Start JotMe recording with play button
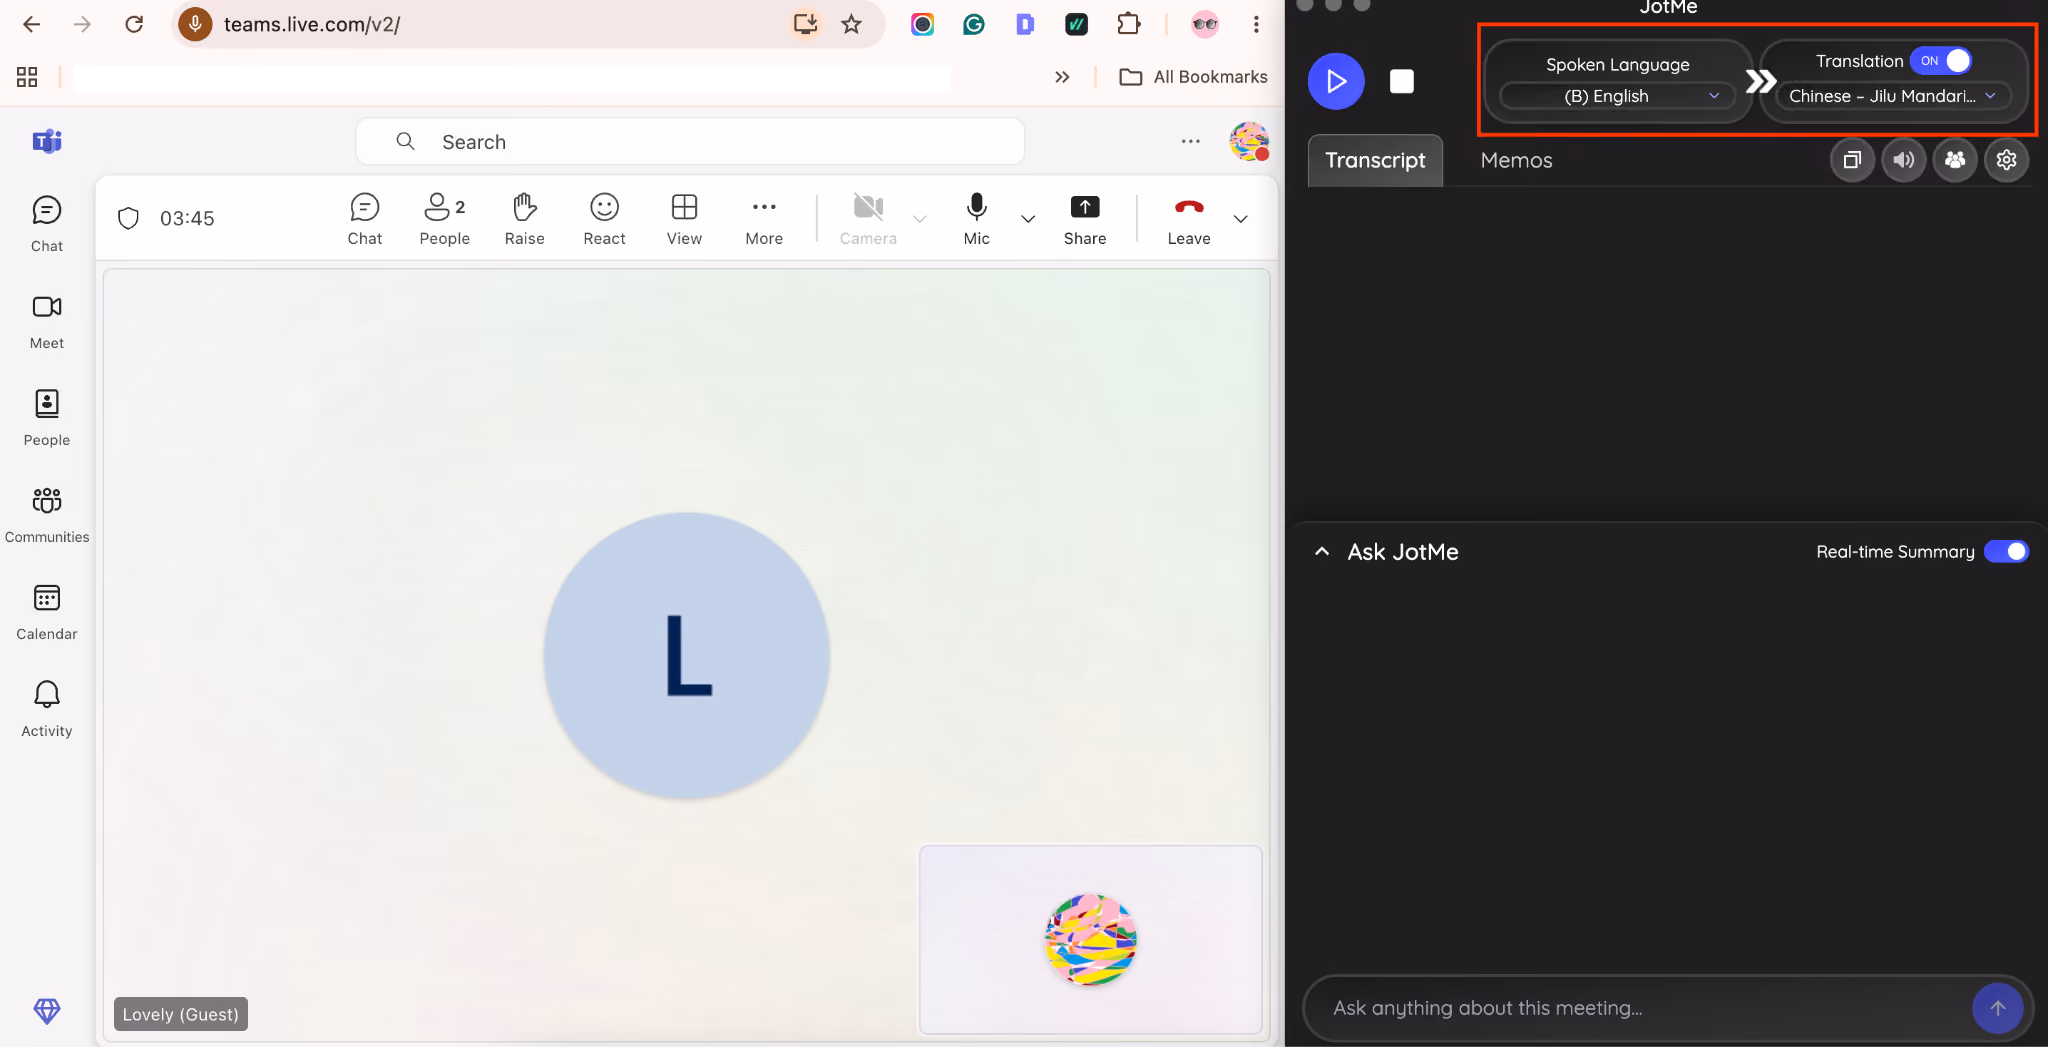The image size is (2048, 1047). coord(1336,81)
